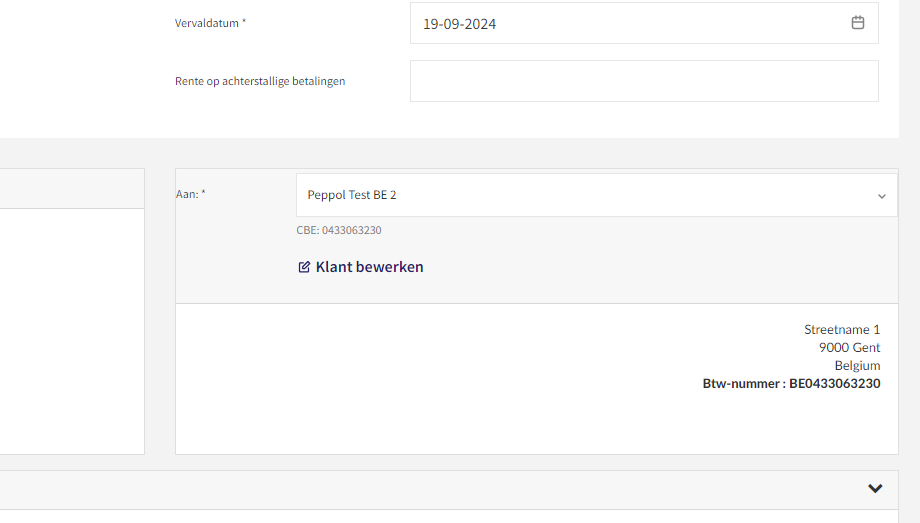920x523 pixels.
Task: Open the Peppol Test BE 2 customer combo box
Action: (x=580, y=196)
